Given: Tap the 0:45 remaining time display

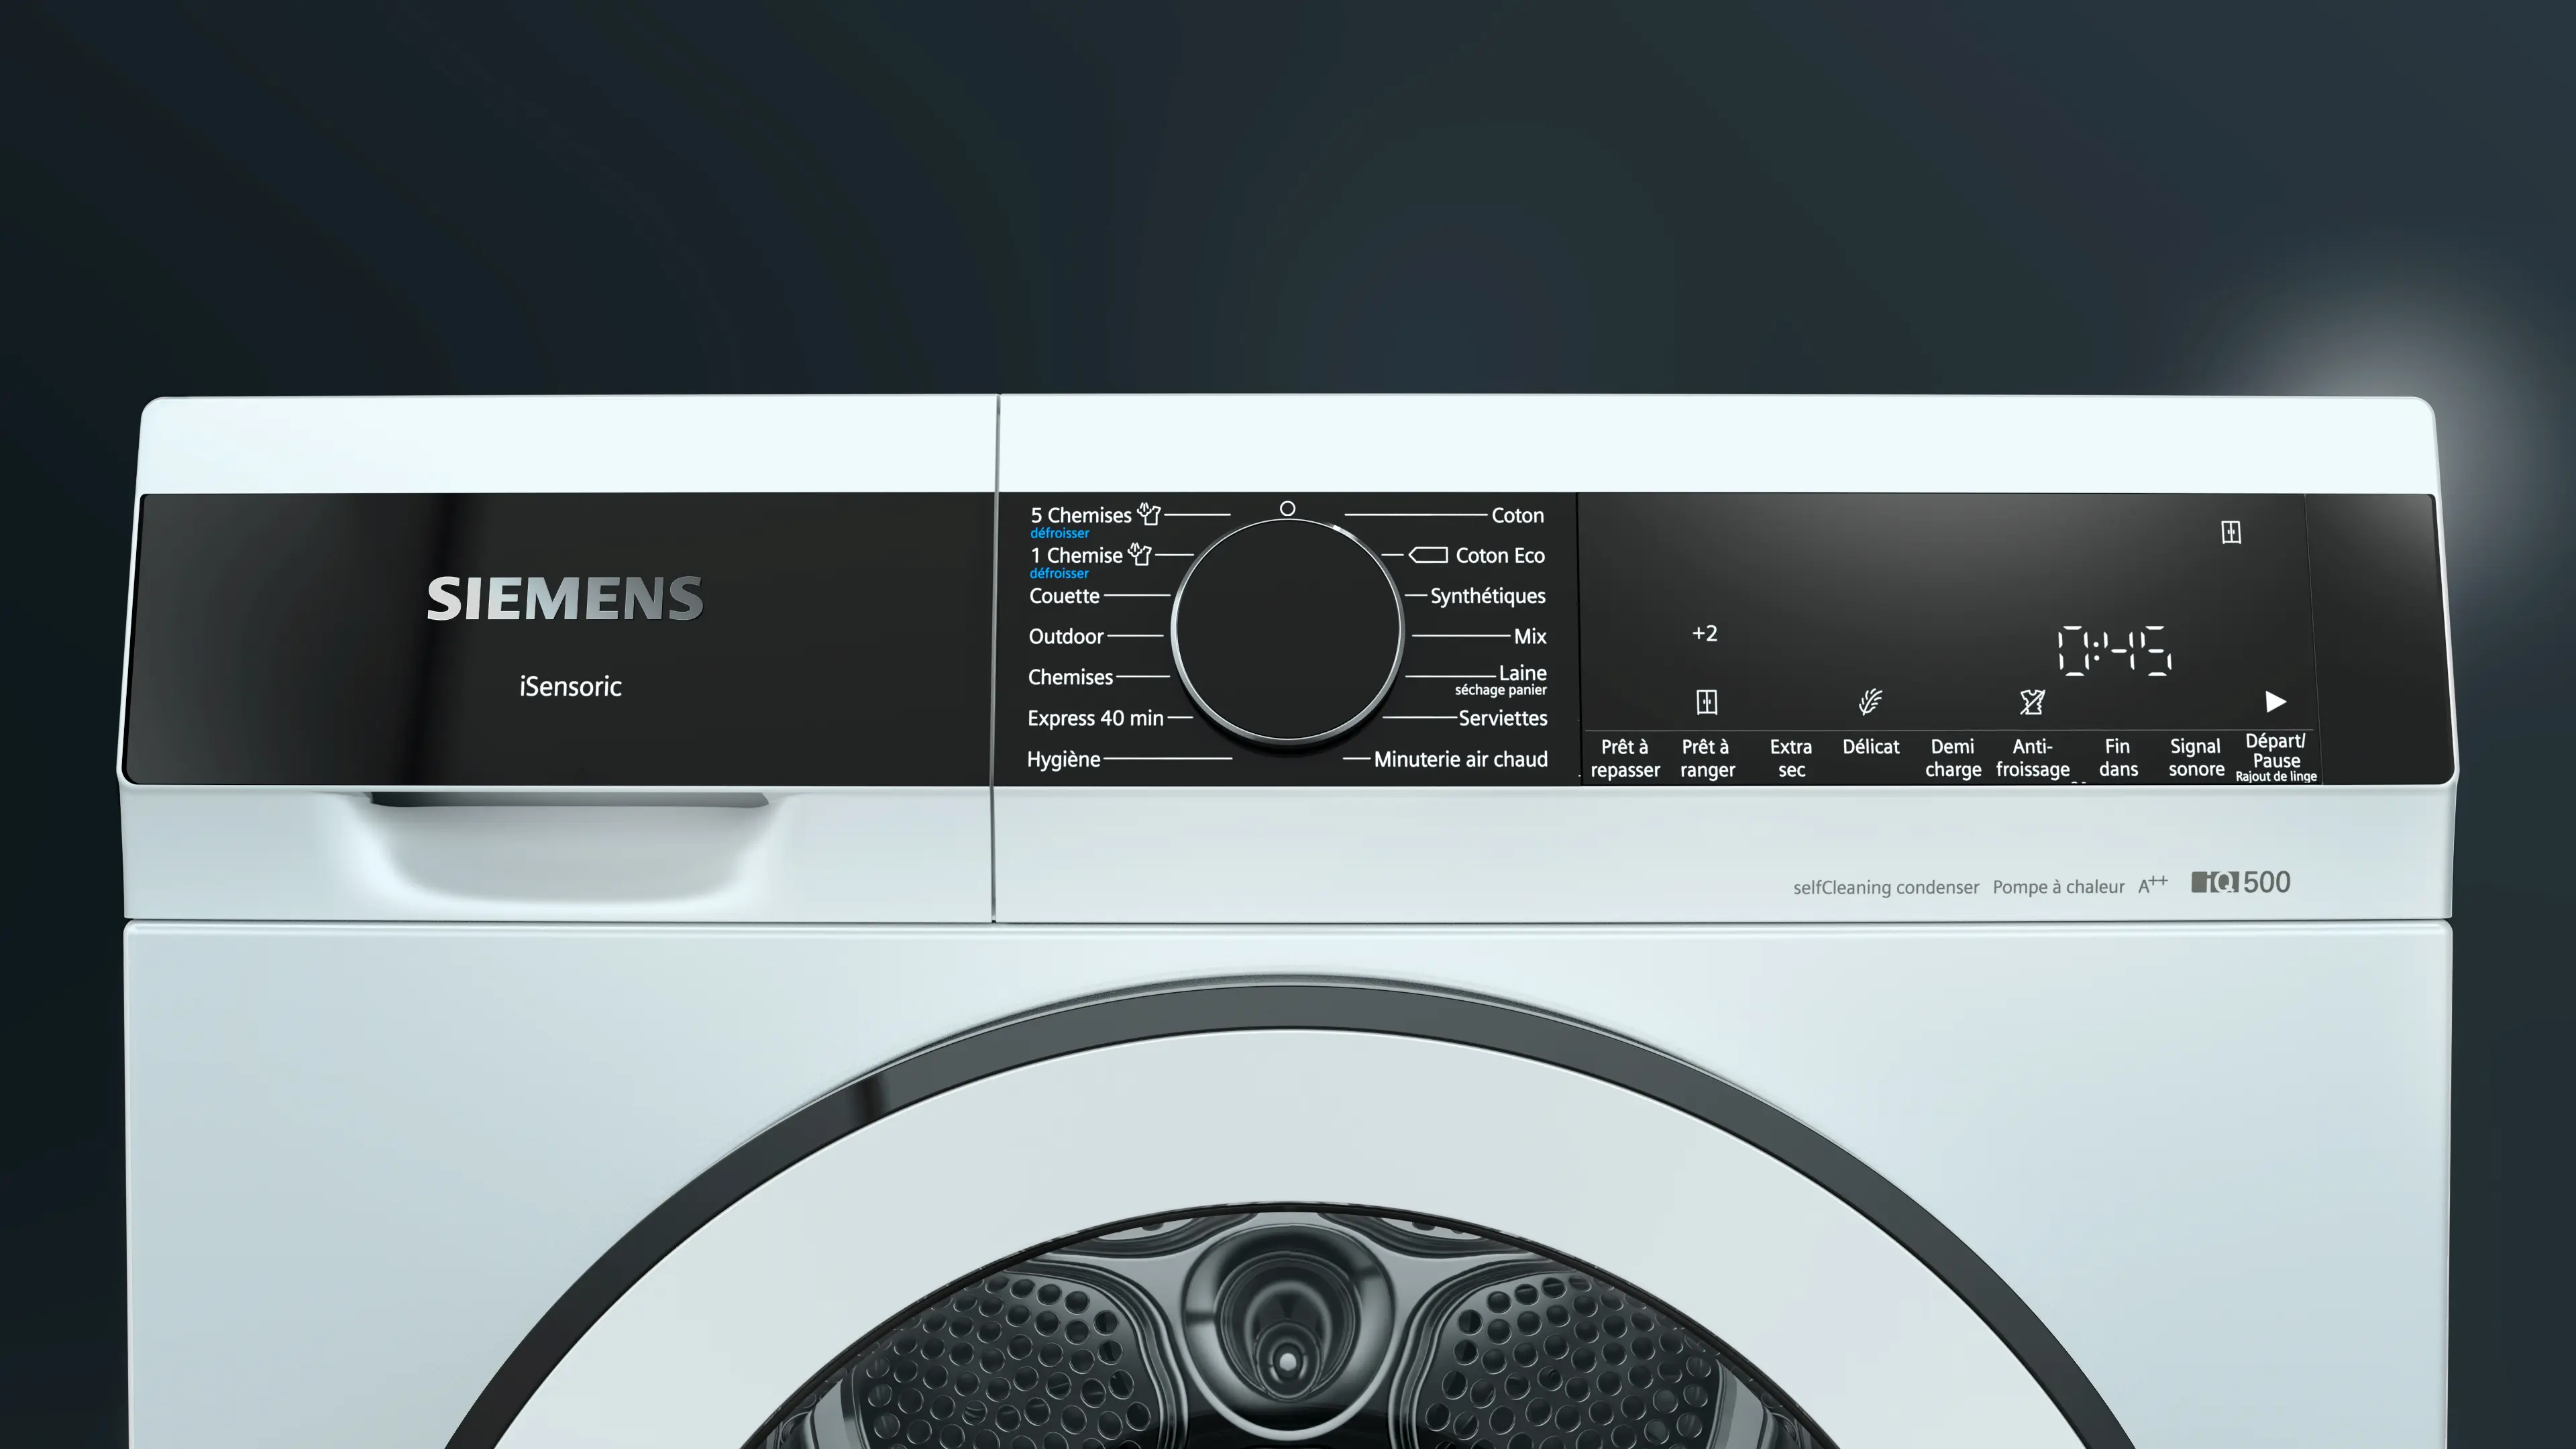Looking at the screenshot, I should tap(2114, 651).
